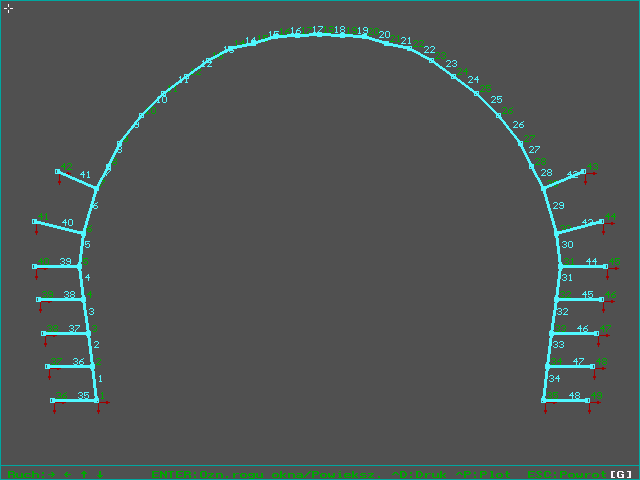Select end node 43 of the upper-right anchor
Viewport: 640px width, 480px height.
coord(584,172)
